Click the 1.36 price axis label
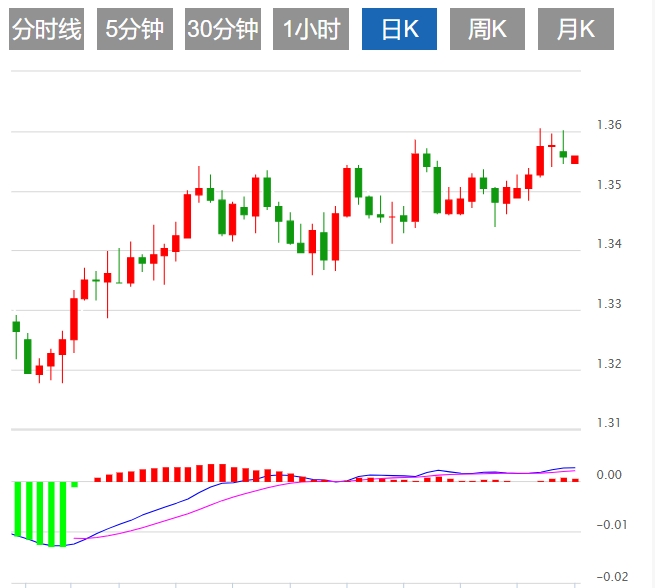Image resolution: width=655 pixels, height=588 pixels. point(609,125)
